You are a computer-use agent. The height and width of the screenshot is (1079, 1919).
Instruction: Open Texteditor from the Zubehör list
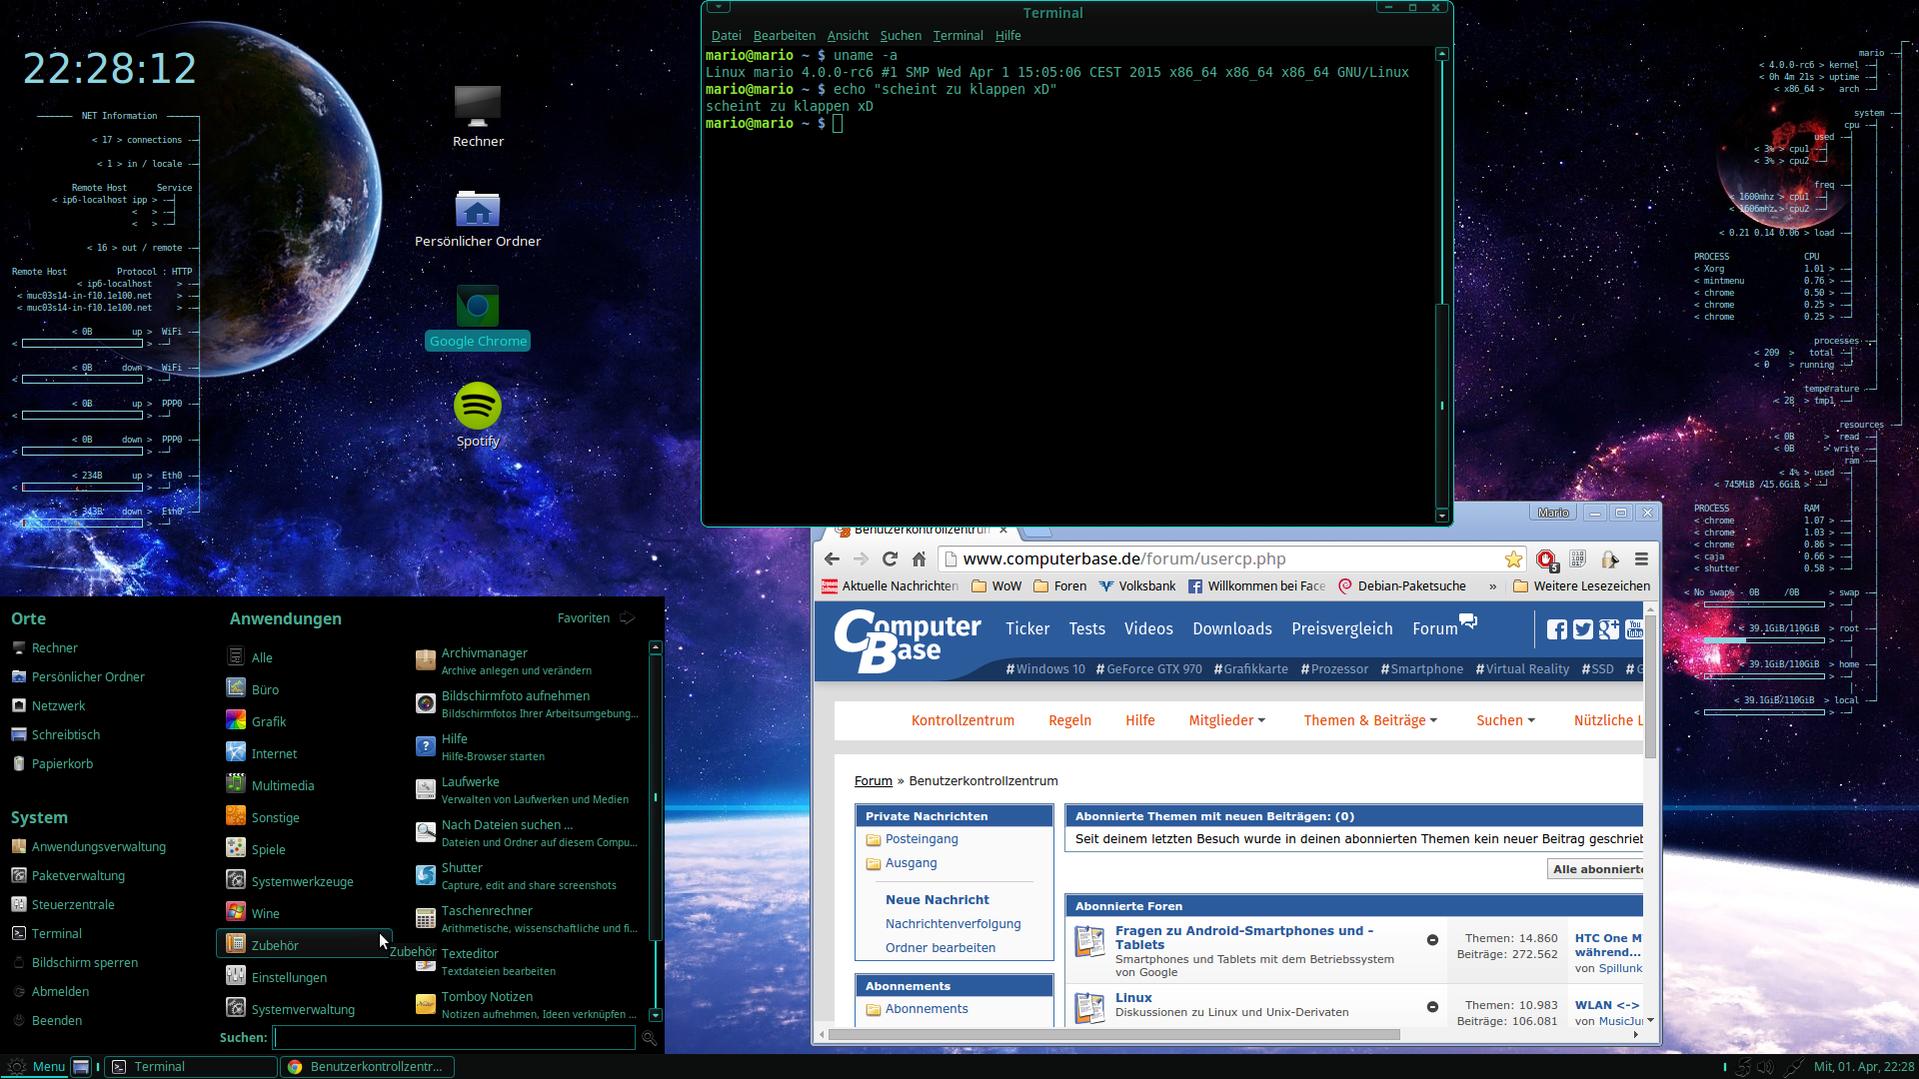tap(527, 962)
